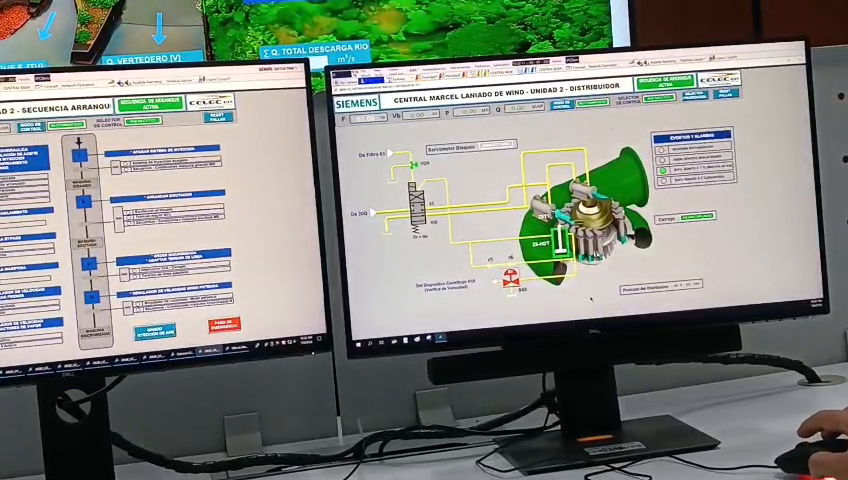This screenshot has height=480, width=848.
Task: Click Modo de Control button on right monitor
Action: tap(561, 105)
